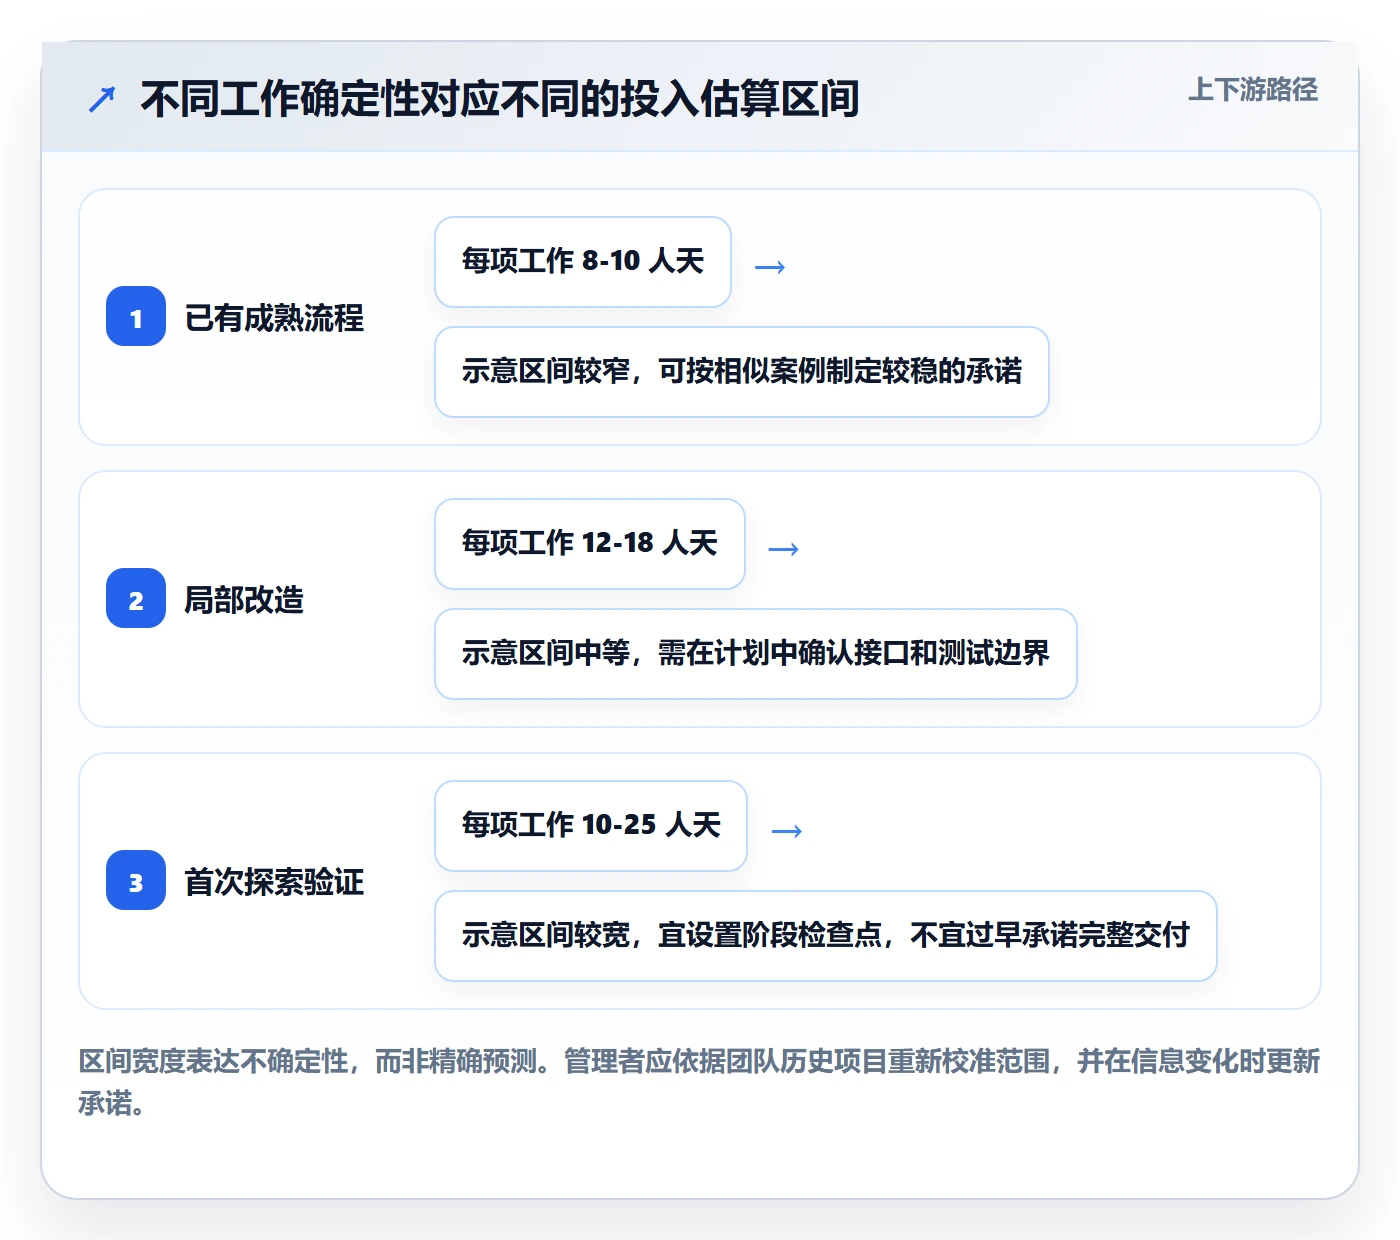Image resolution: width=1400 pixels, height=1240 pixels.
Task: Select the 首次探索验证 row label
Action: click(x=274, y=882)
